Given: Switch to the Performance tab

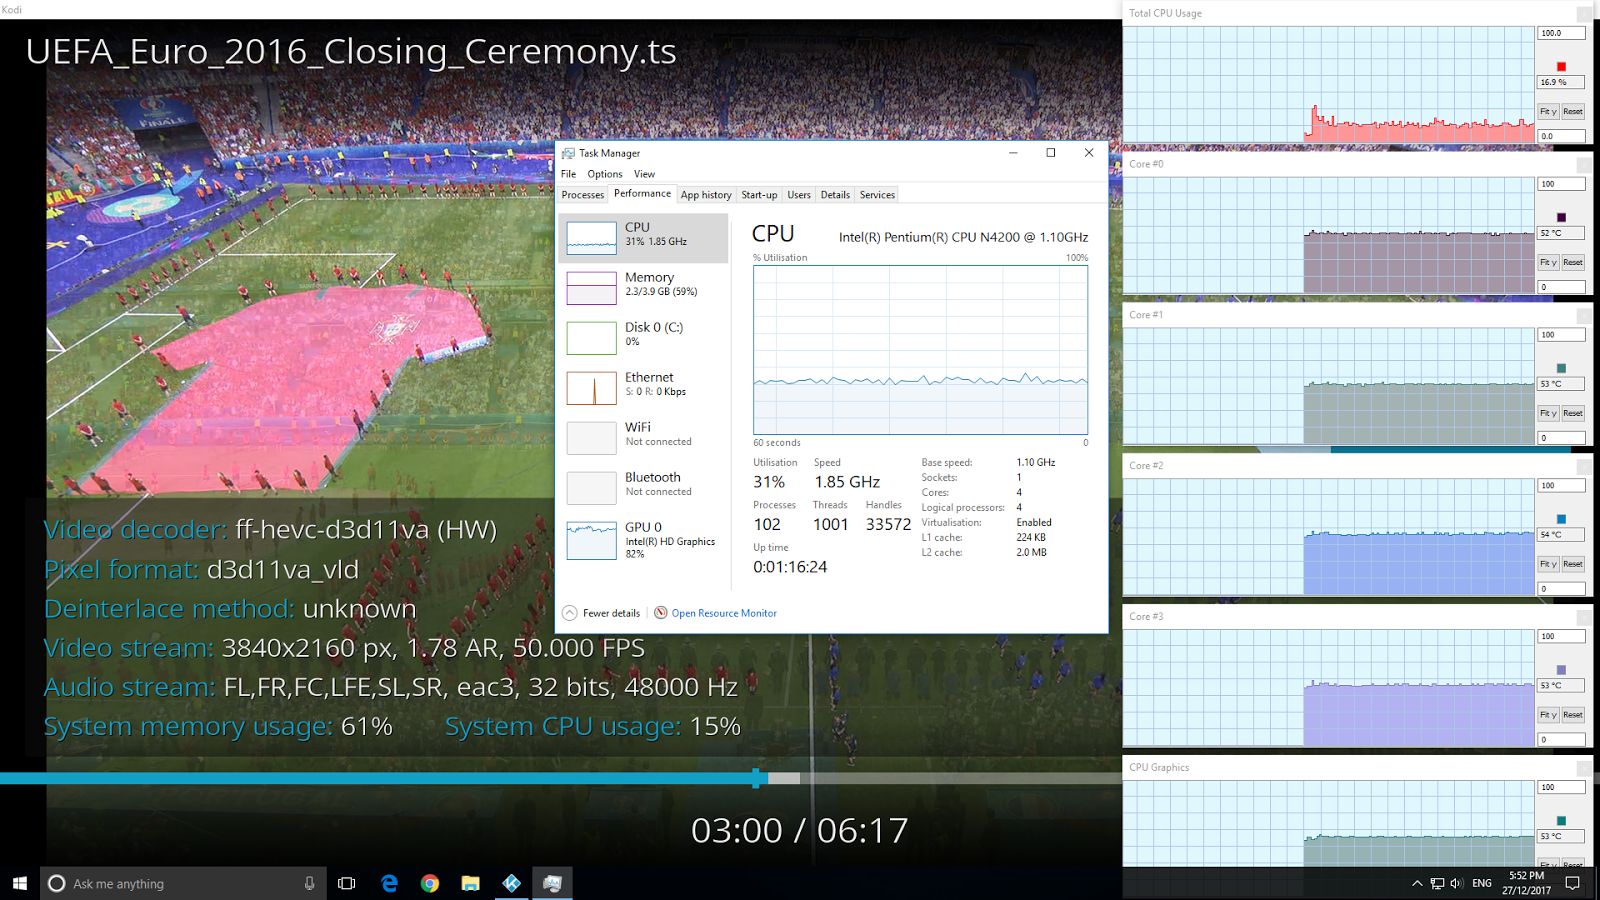Looking at the screenshot, I should pyautogui.click(x=643, y=194).
